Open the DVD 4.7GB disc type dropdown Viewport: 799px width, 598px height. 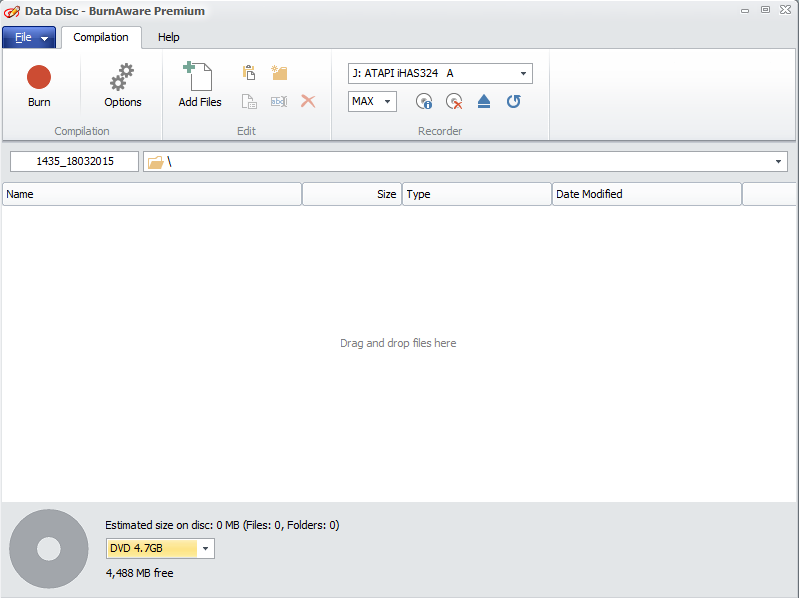(x=160, y=549)
